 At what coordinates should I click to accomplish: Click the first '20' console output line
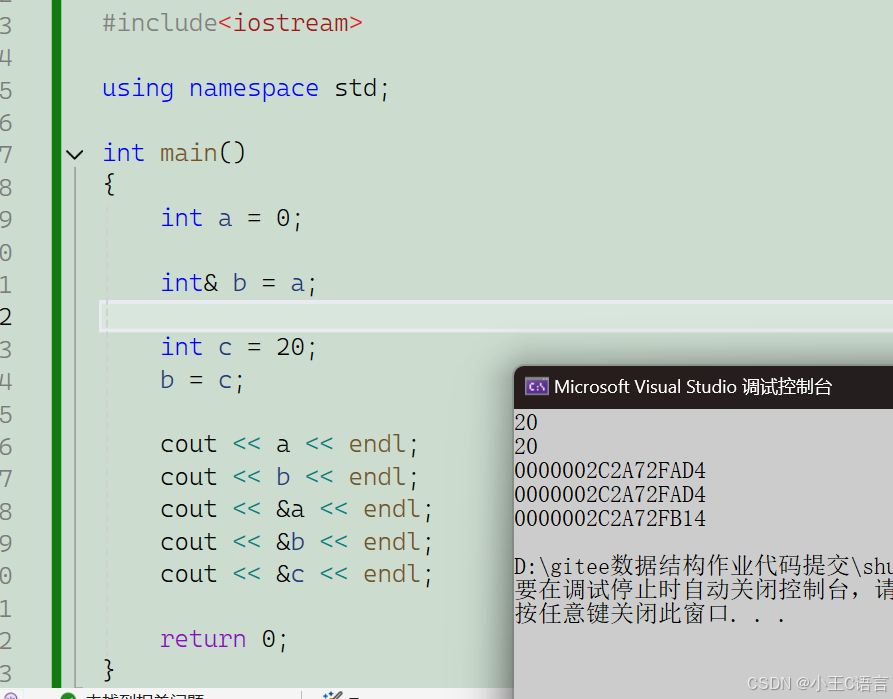click(x=526, y=423)
